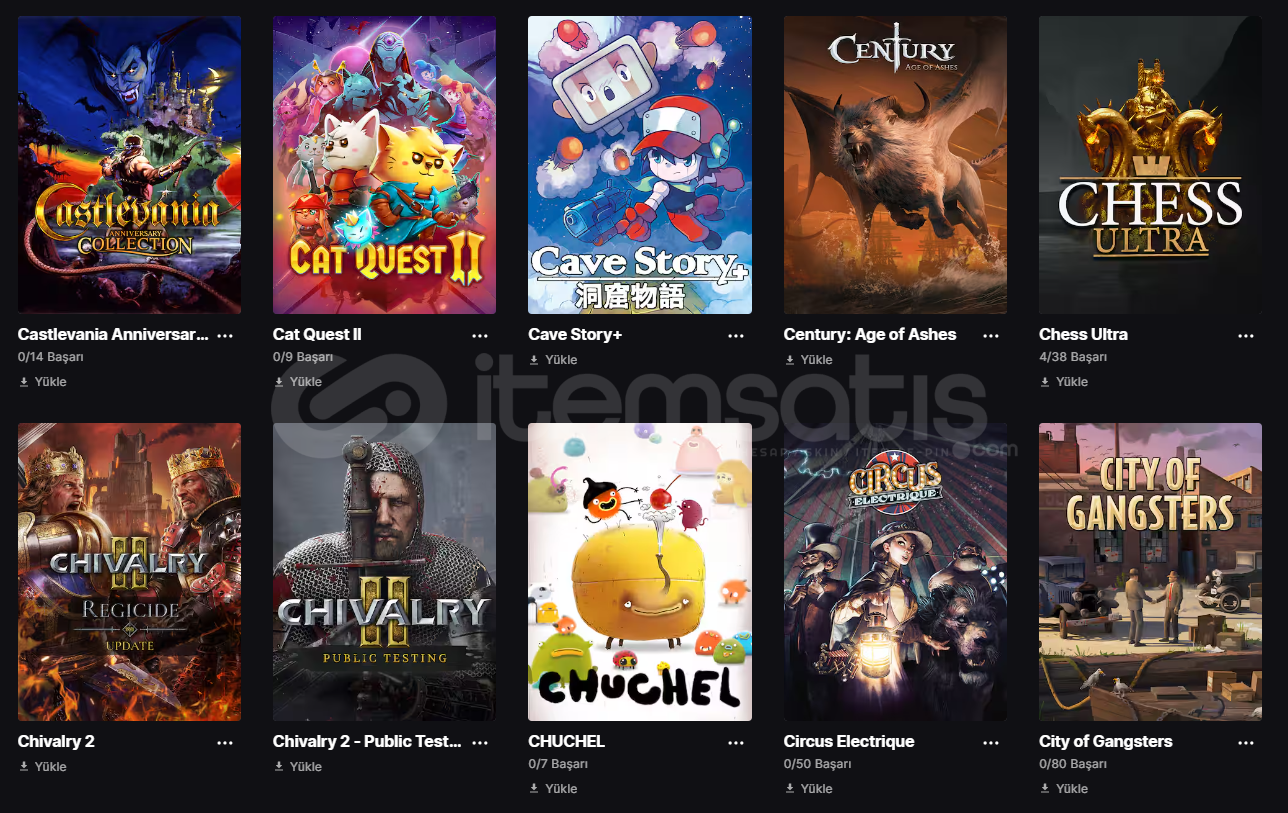Install Cave Story+ with Yükle
This screenshot has width=1288, height=813.
[553, 359]
